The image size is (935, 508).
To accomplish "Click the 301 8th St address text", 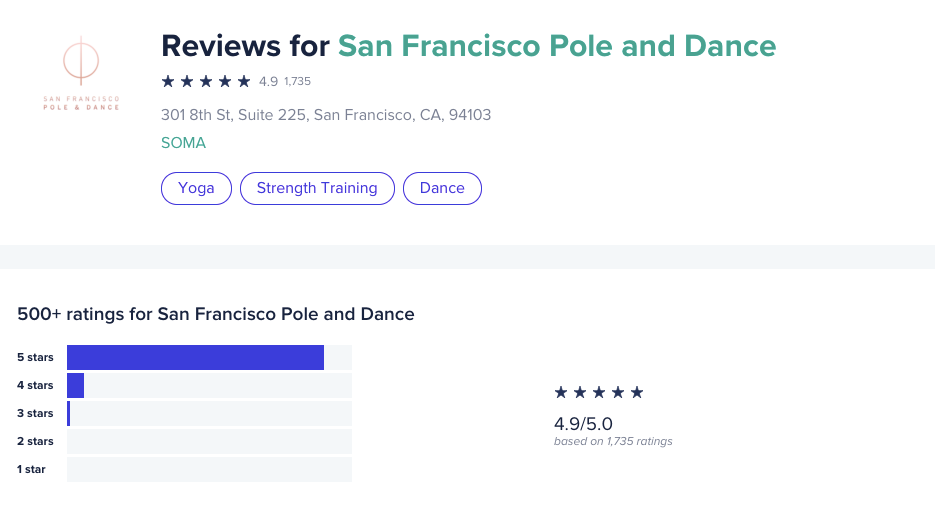I will 326,115.
